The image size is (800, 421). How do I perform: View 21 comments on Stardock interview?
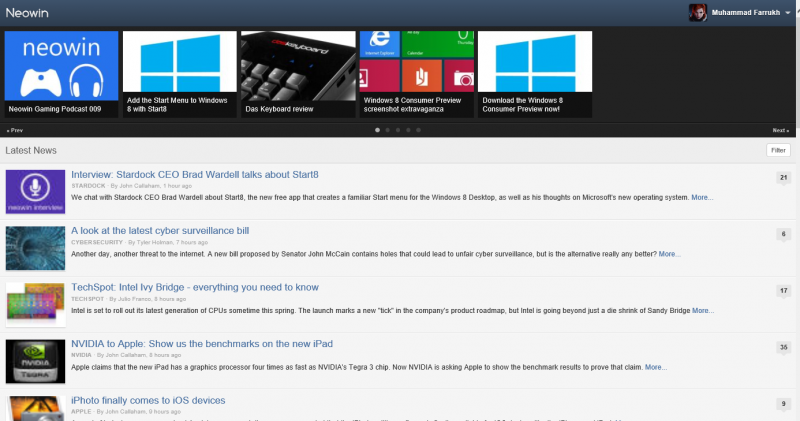pos(784,178)
